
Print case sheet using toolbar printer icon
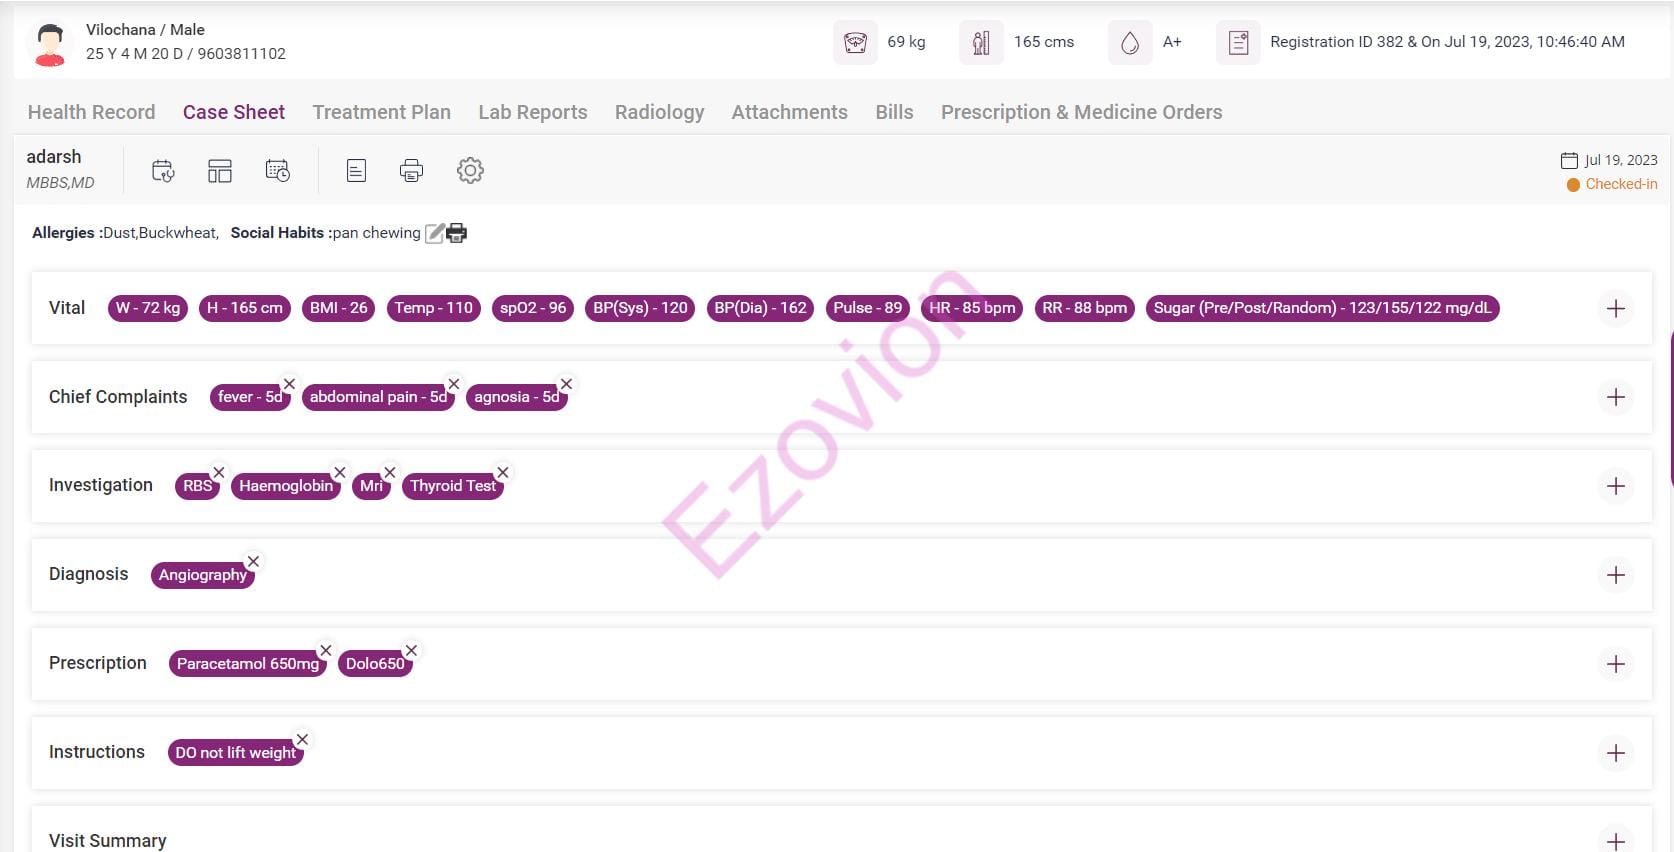click(x=411, y=171)
